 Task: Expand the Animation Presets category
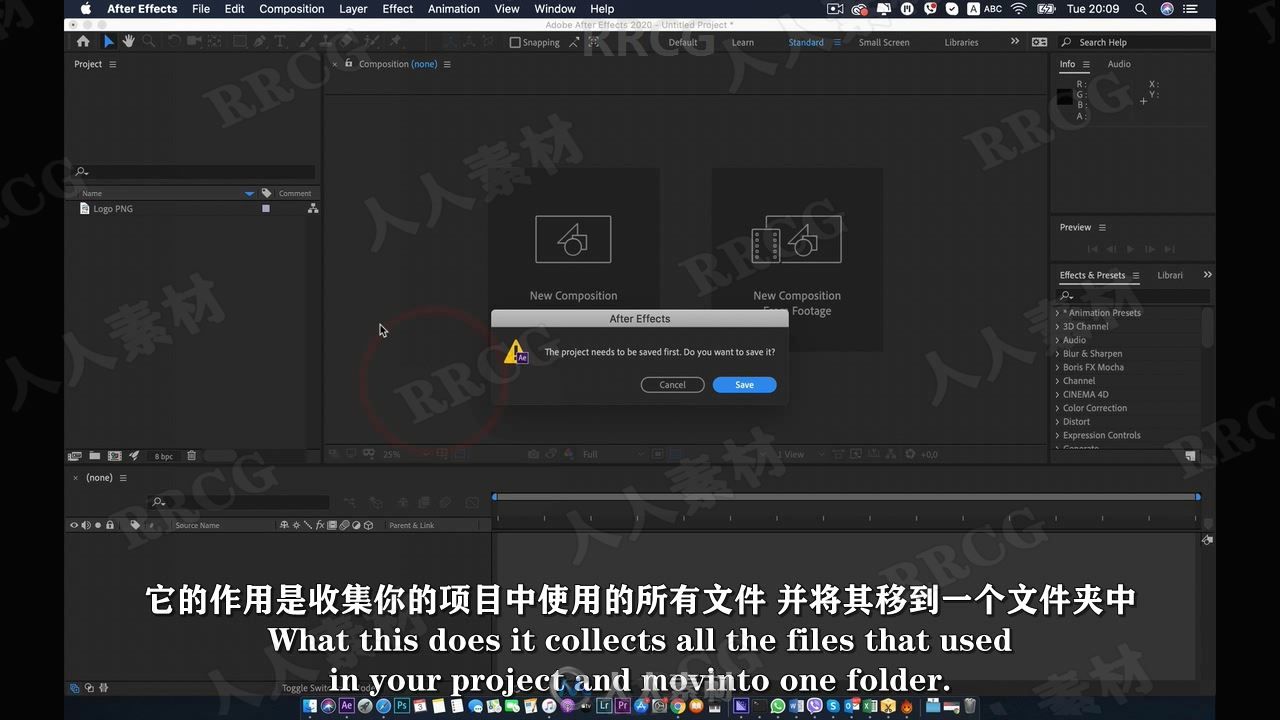point(1058,313)
